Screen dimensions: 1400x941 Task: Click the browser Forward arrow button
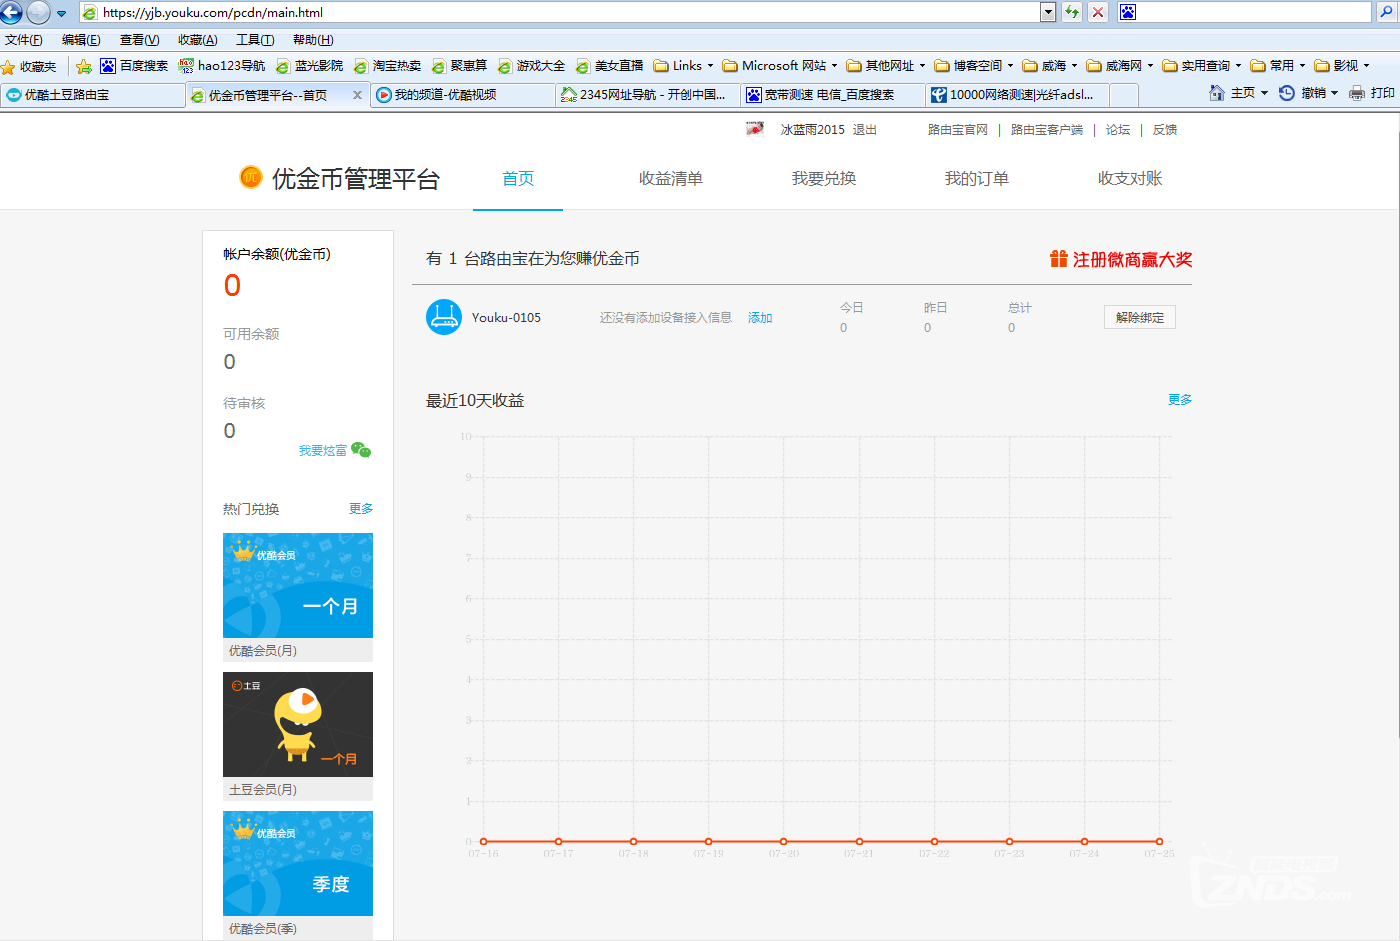click(x=38, y=12)
